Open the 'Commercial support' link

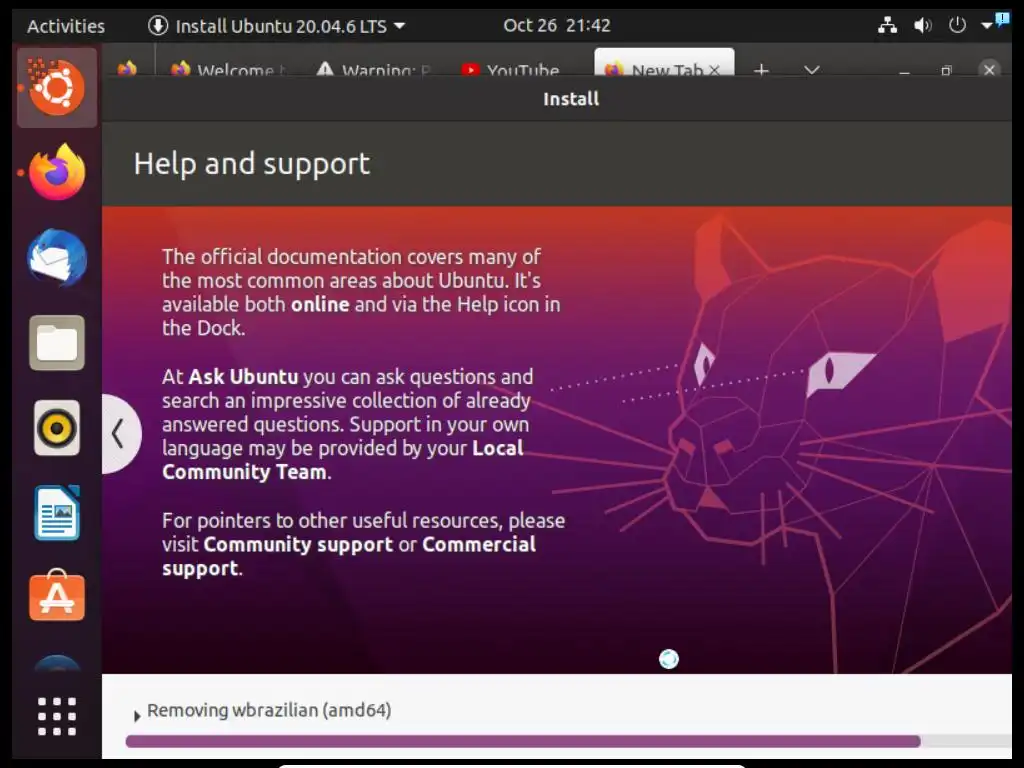click(349, 556)
